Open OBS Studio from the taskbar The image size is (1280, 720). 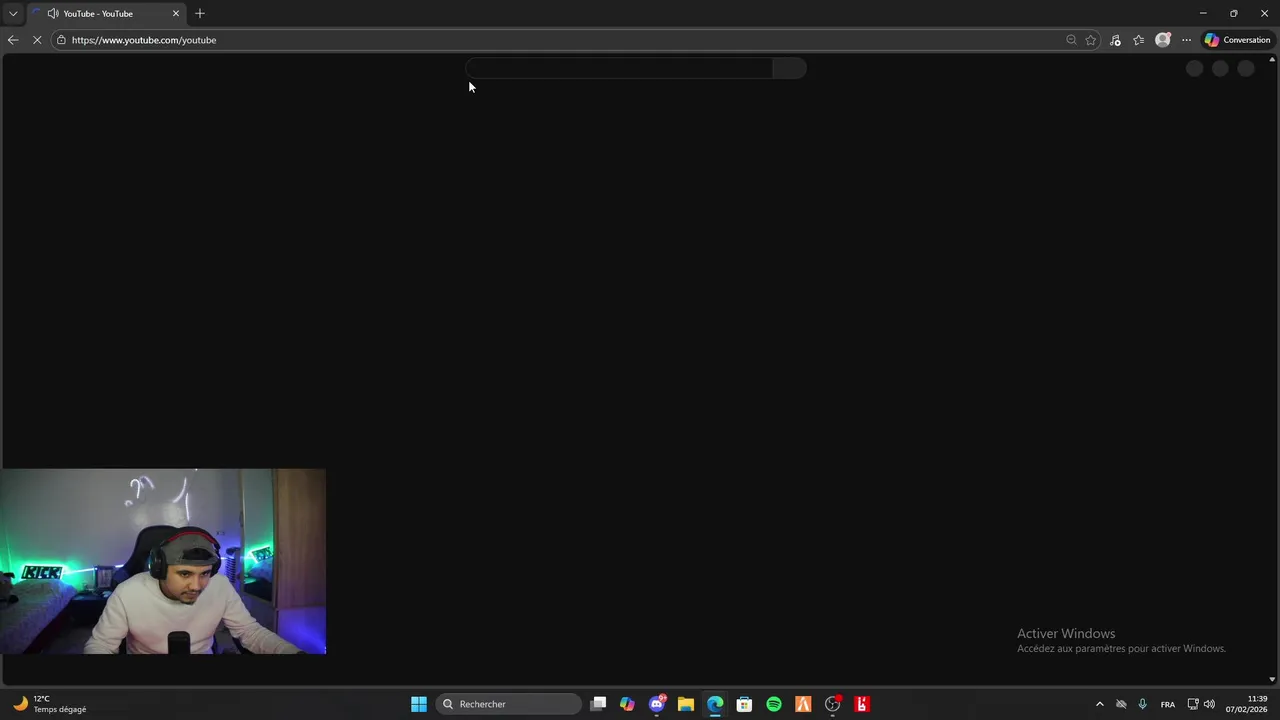pyautogui.click(x=833, y=704)
